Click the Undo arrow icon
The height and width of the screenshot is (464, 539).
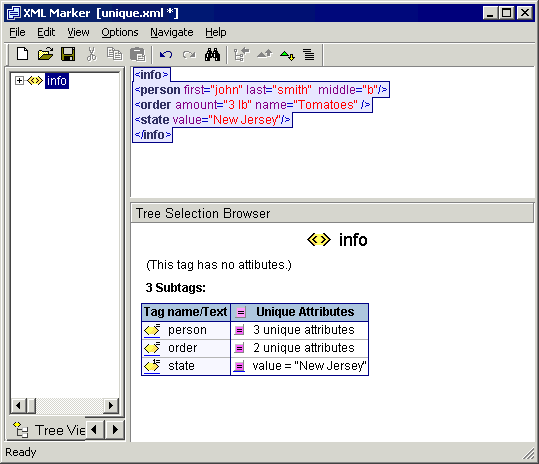(166, 55)
